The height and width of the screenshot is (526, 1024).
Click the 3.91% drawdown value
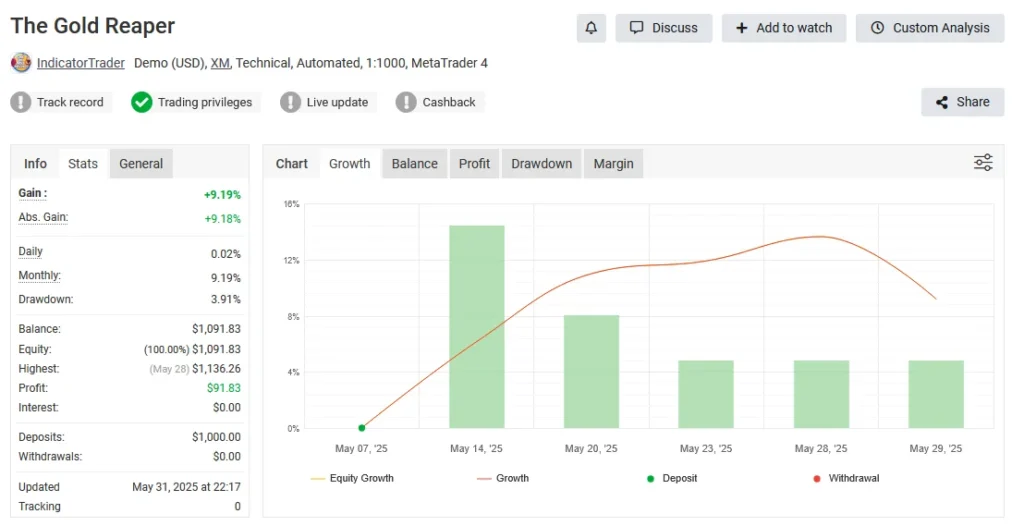[x=226, y=299]
